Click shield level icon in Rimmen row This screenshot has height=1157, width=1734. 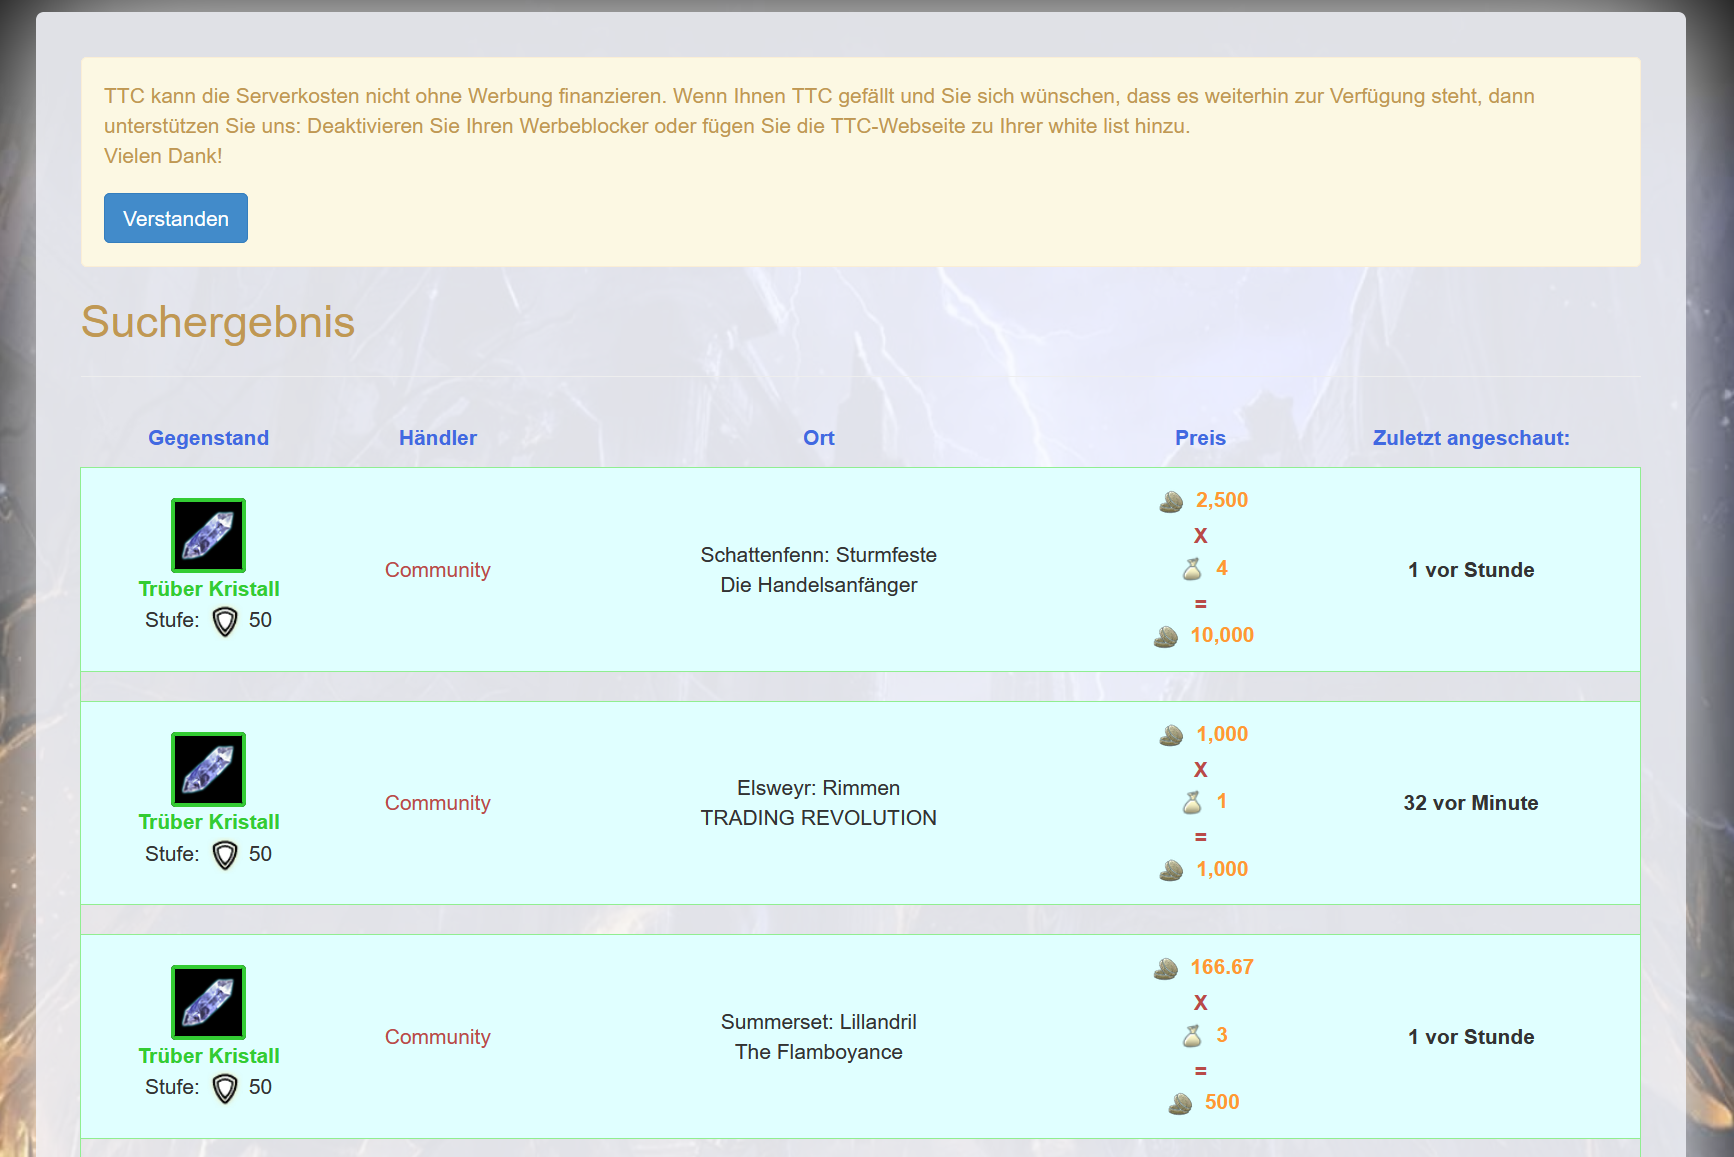tap(225, 855)
